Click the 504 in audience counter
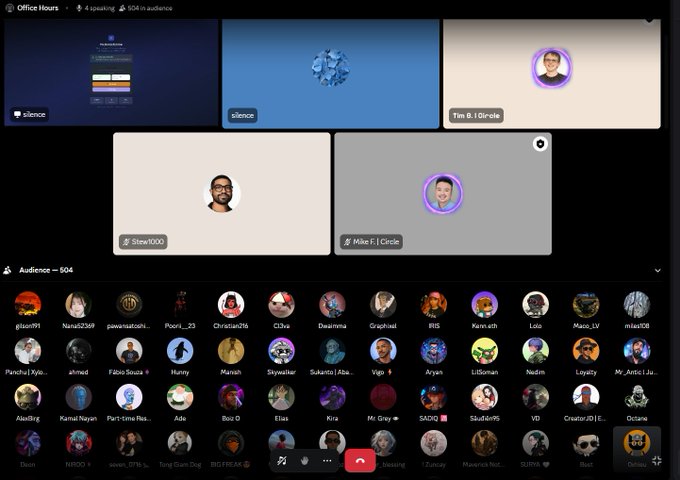This screenshot has width=680, height=480. click(x=145, y=8)
